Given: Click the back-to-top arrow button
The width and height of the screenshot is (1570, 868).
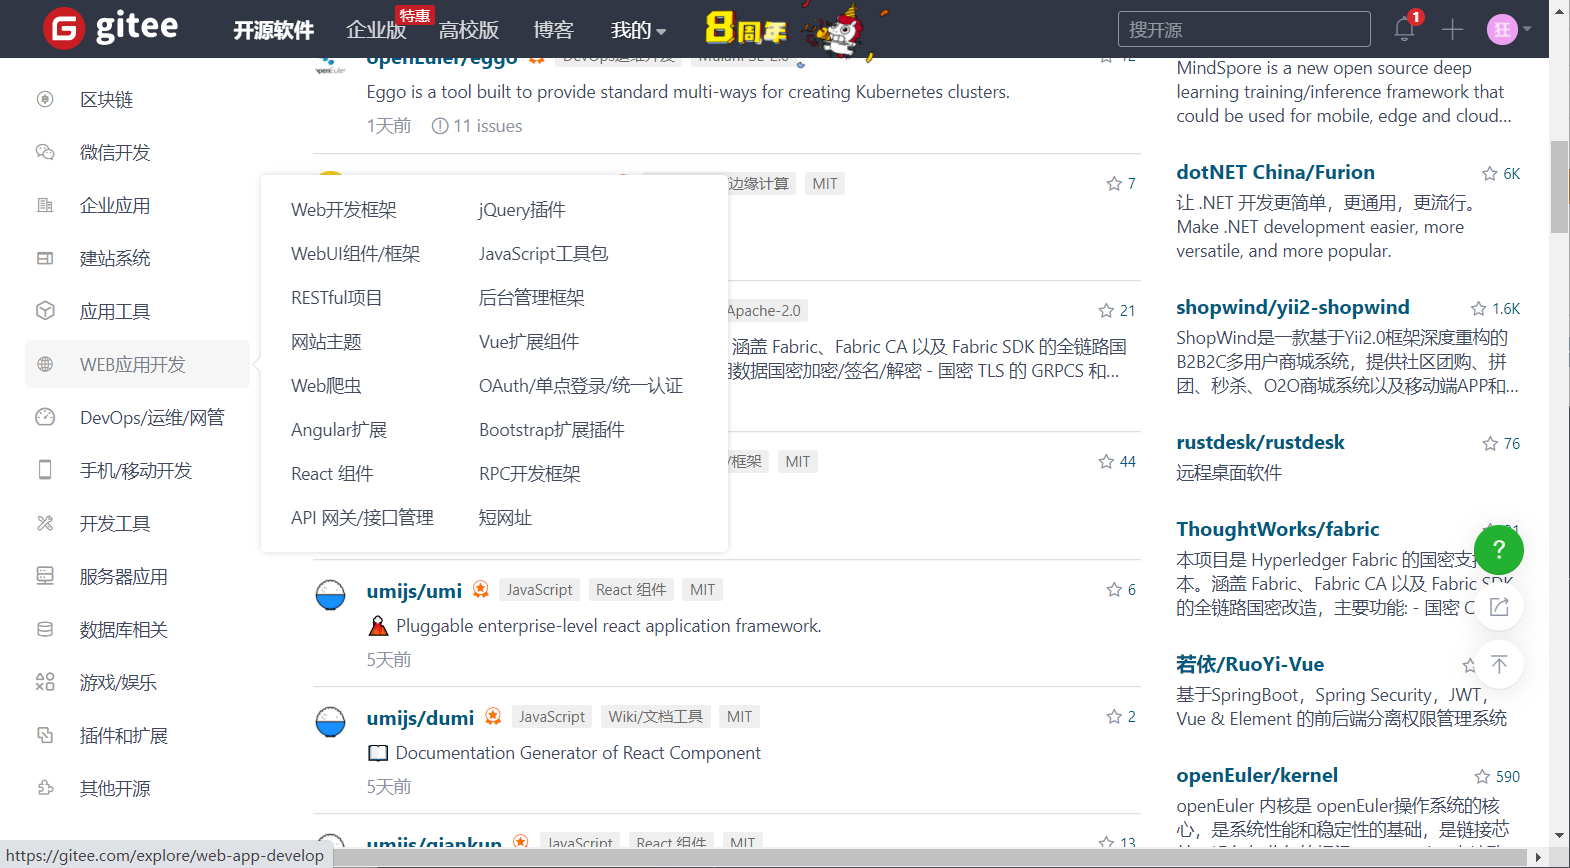Looking at the screenshot, I should (x=1499, y=664).
